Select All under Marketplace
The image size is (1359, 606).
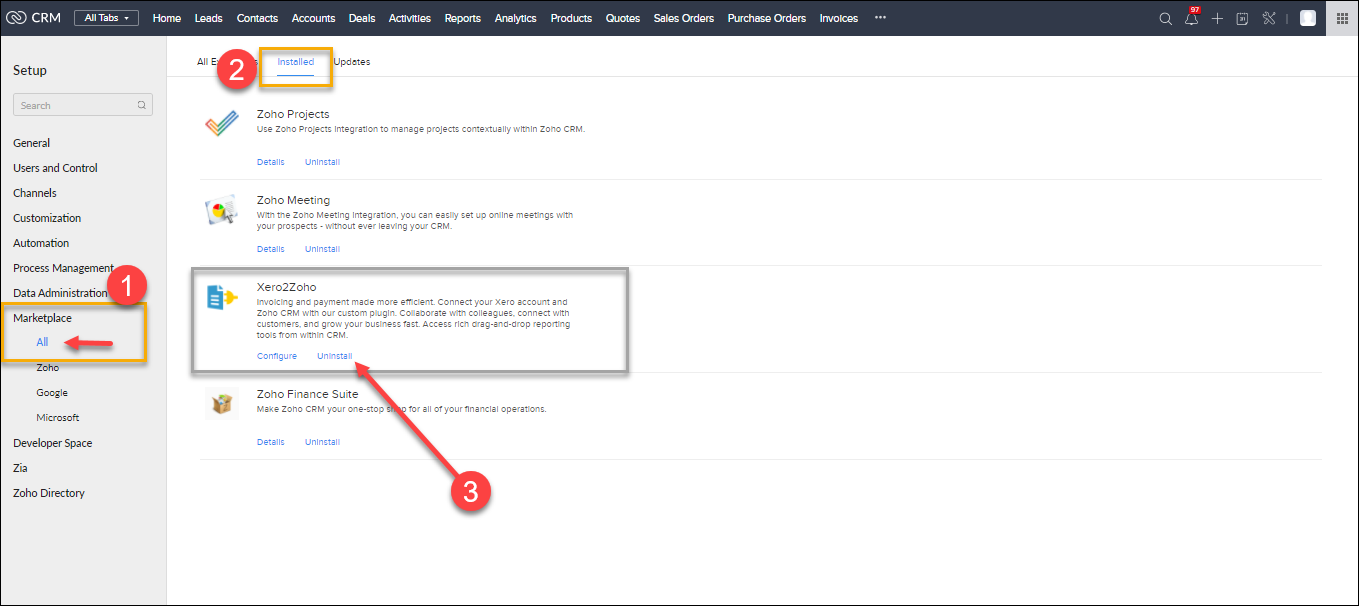43,342
